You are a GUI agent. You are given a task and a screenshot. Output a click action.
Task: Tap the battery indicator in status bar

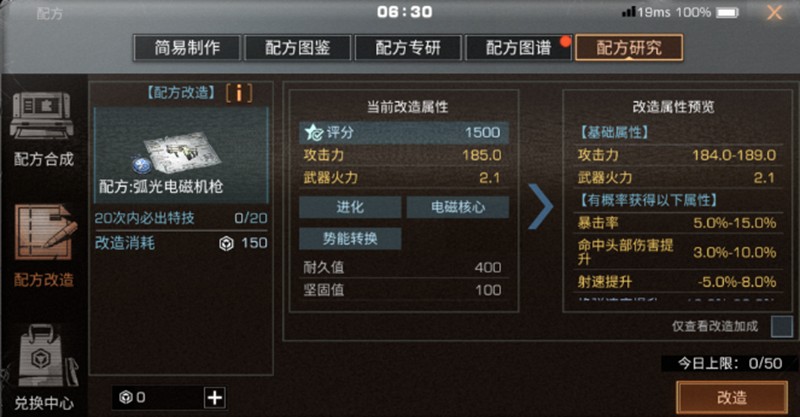click(x=727, y=12)
